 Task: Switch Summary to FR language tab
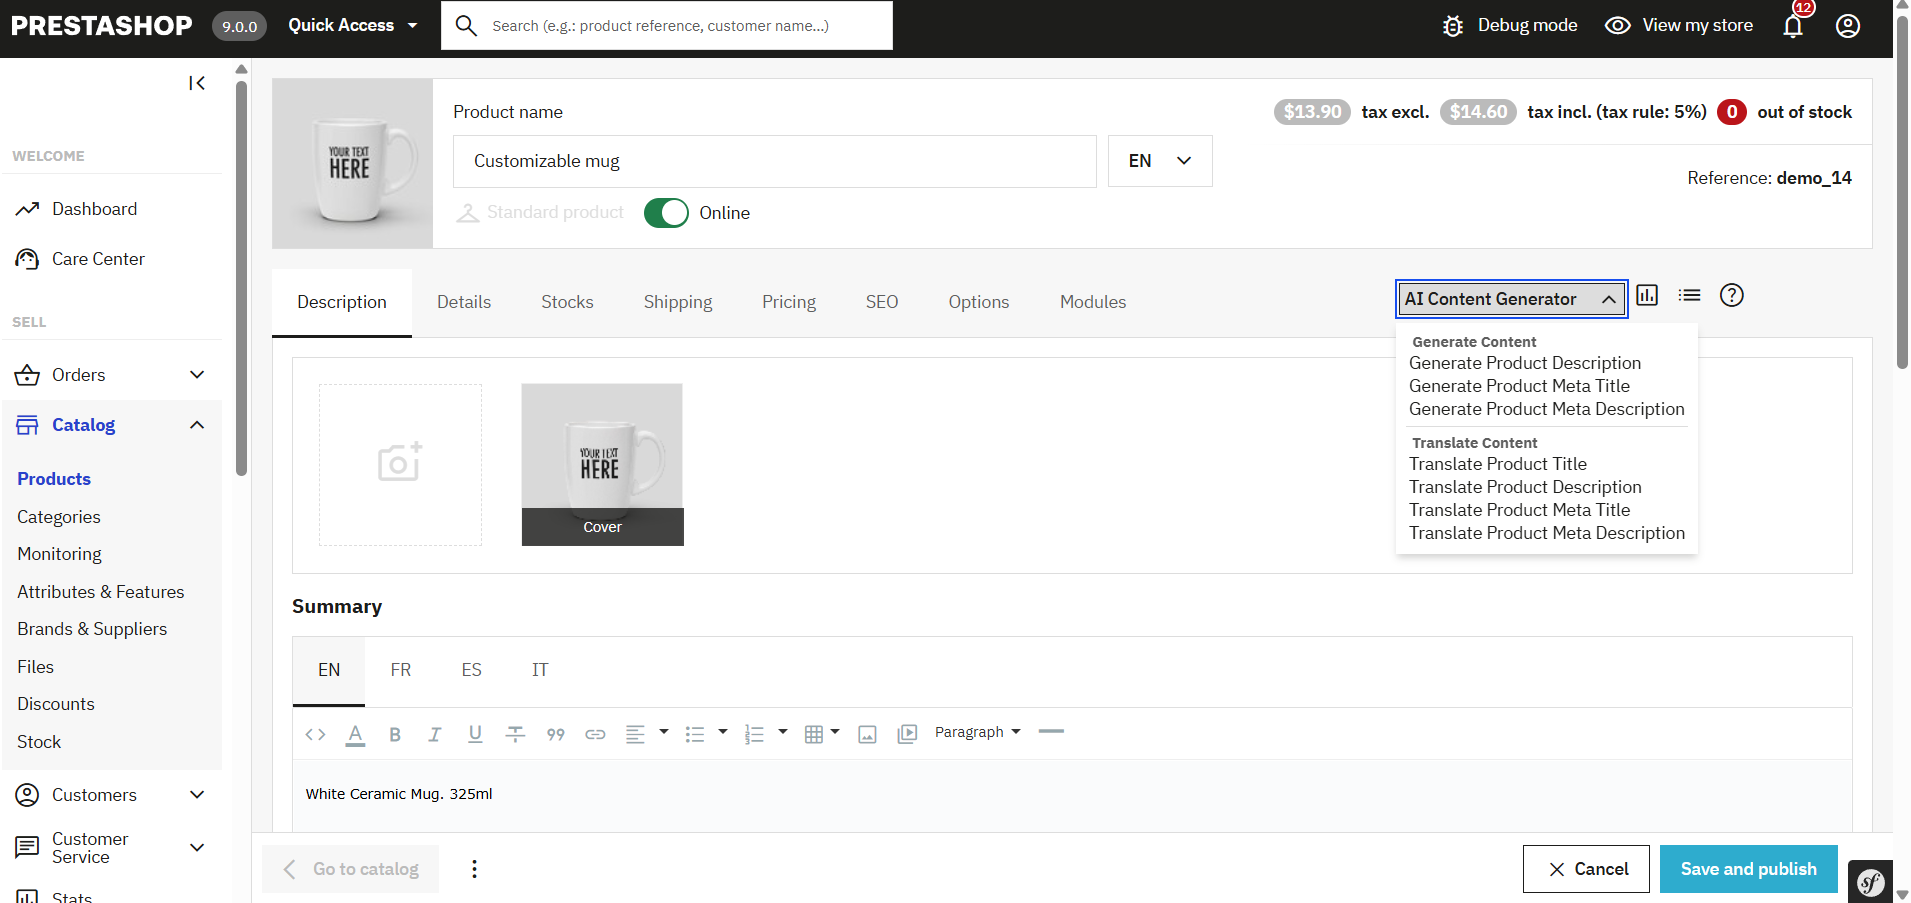pyautogui.click(x=401, y=670)
